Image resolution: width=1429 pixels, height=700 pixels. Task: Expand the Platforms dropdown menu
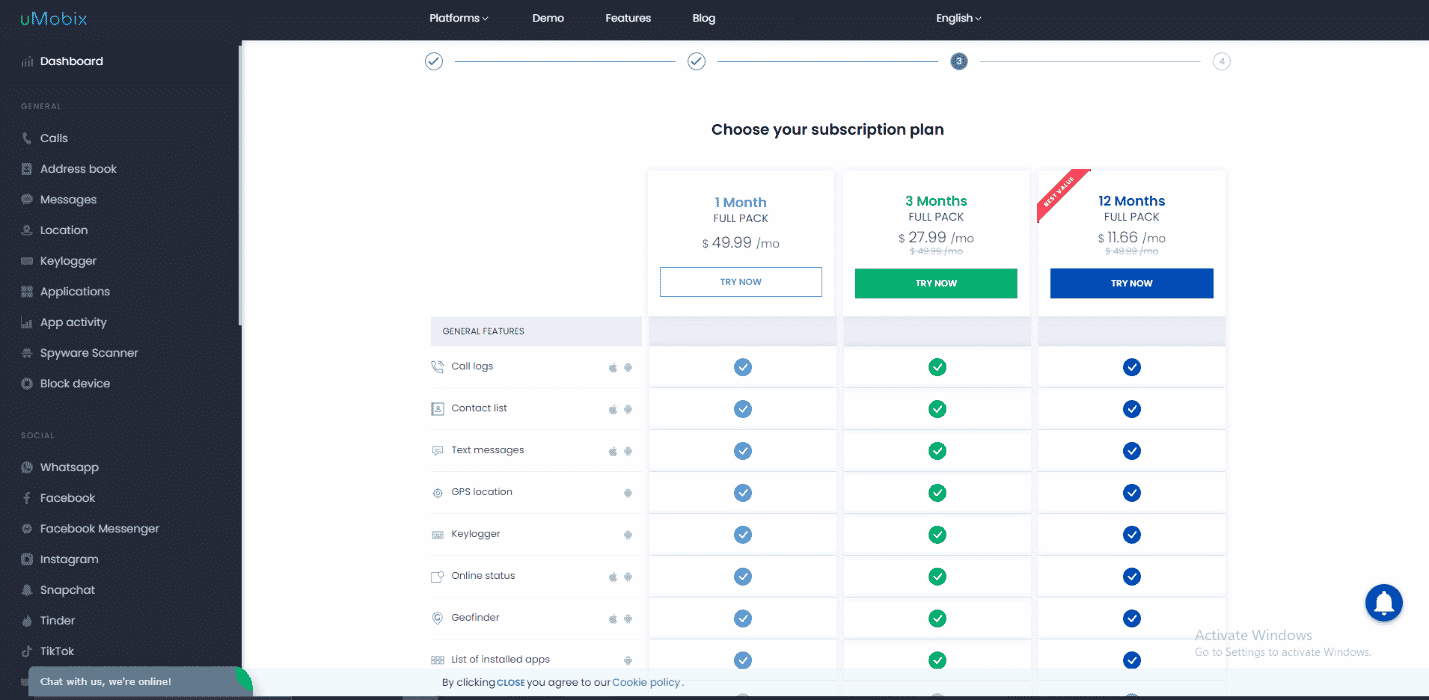[459, 18]
